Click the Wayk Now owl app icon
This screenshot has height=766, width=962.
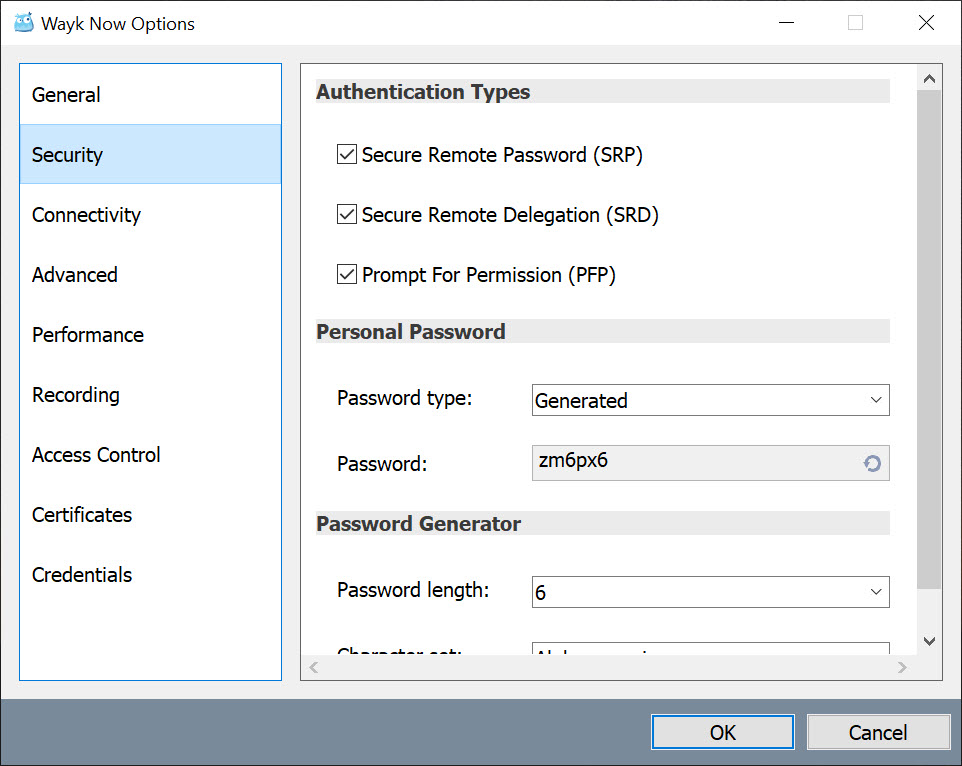click(x=23, y=23)
